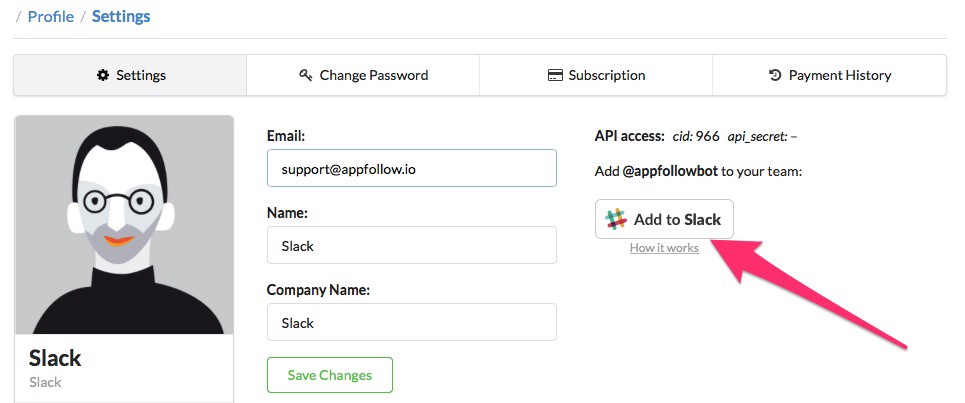Click the credit card icon beside Subscription

(x=555, y=75)
